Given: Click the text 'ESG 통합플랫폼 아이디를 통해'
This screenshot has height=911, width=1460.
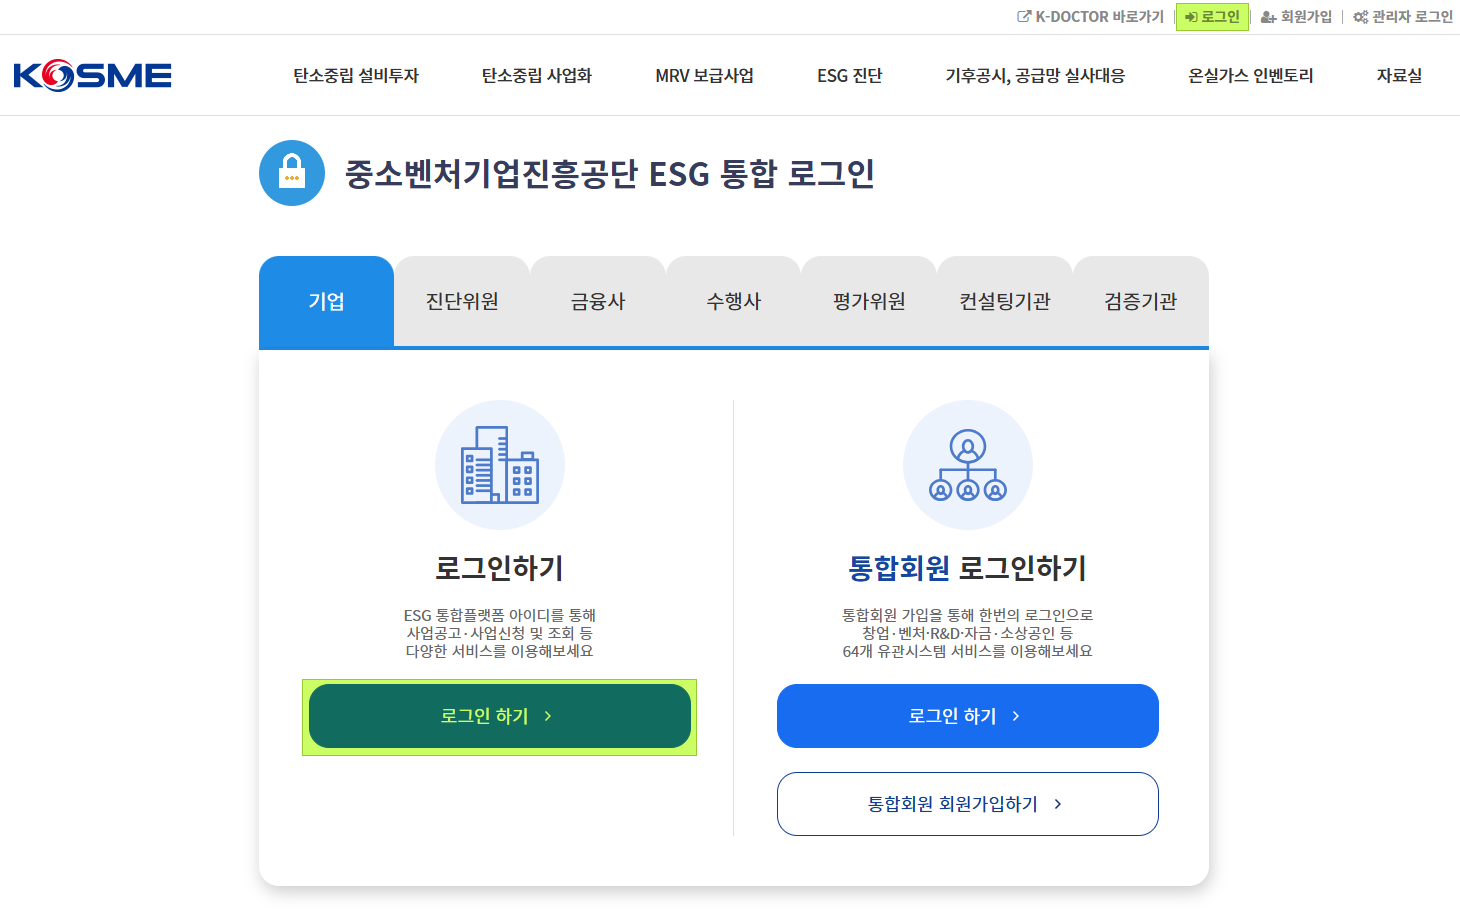Looking at the screenshot, I should [x=500, y=615].
